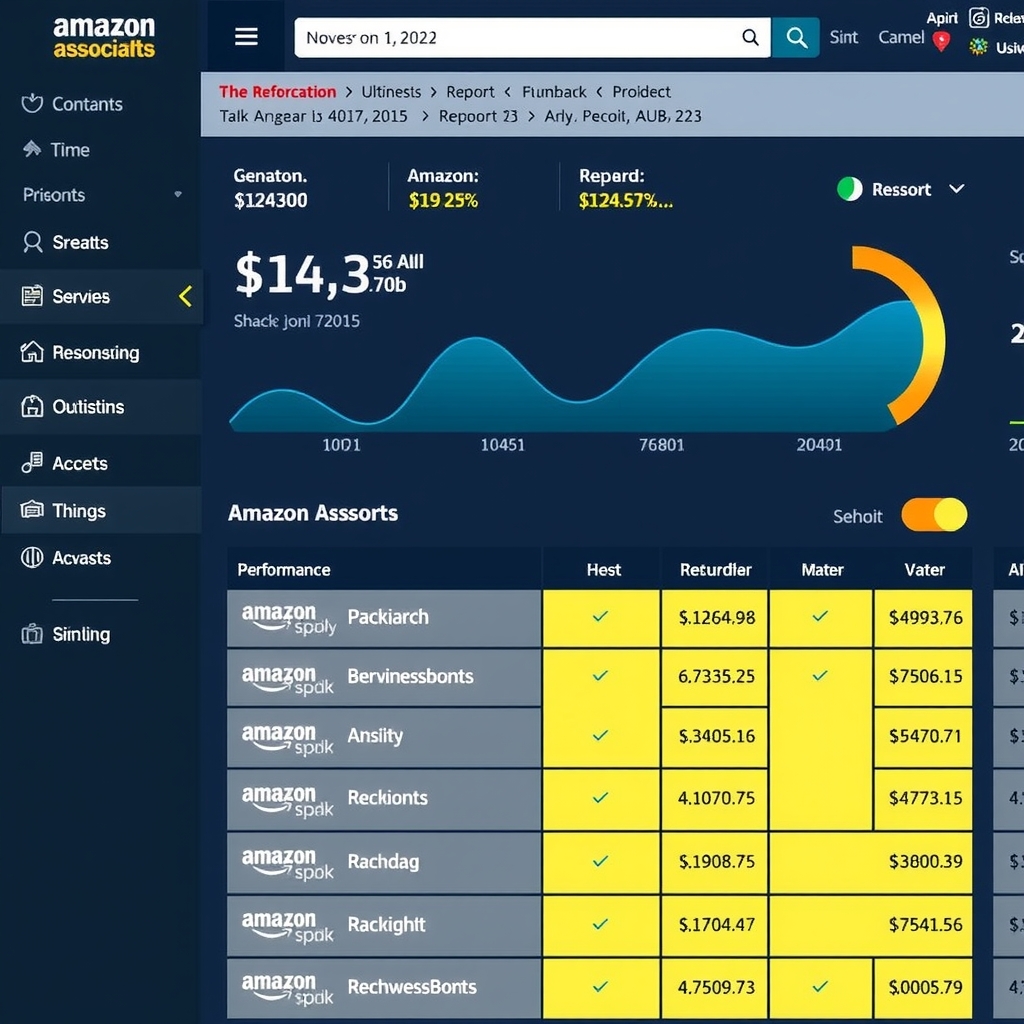Screen dimensions: 1024x1024
Task: Click the amazon logo in RechwessBonts row
Action: click(287, 989)
